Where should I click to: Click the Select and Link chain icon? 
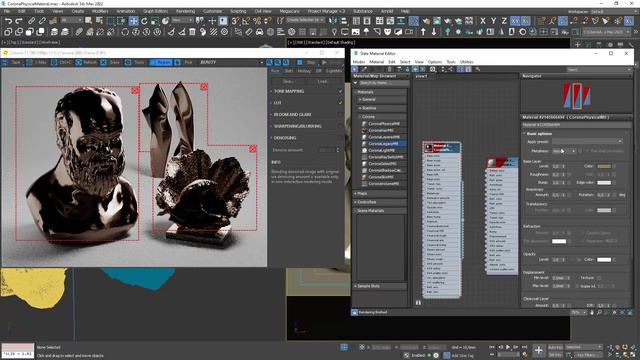[31, 20]
